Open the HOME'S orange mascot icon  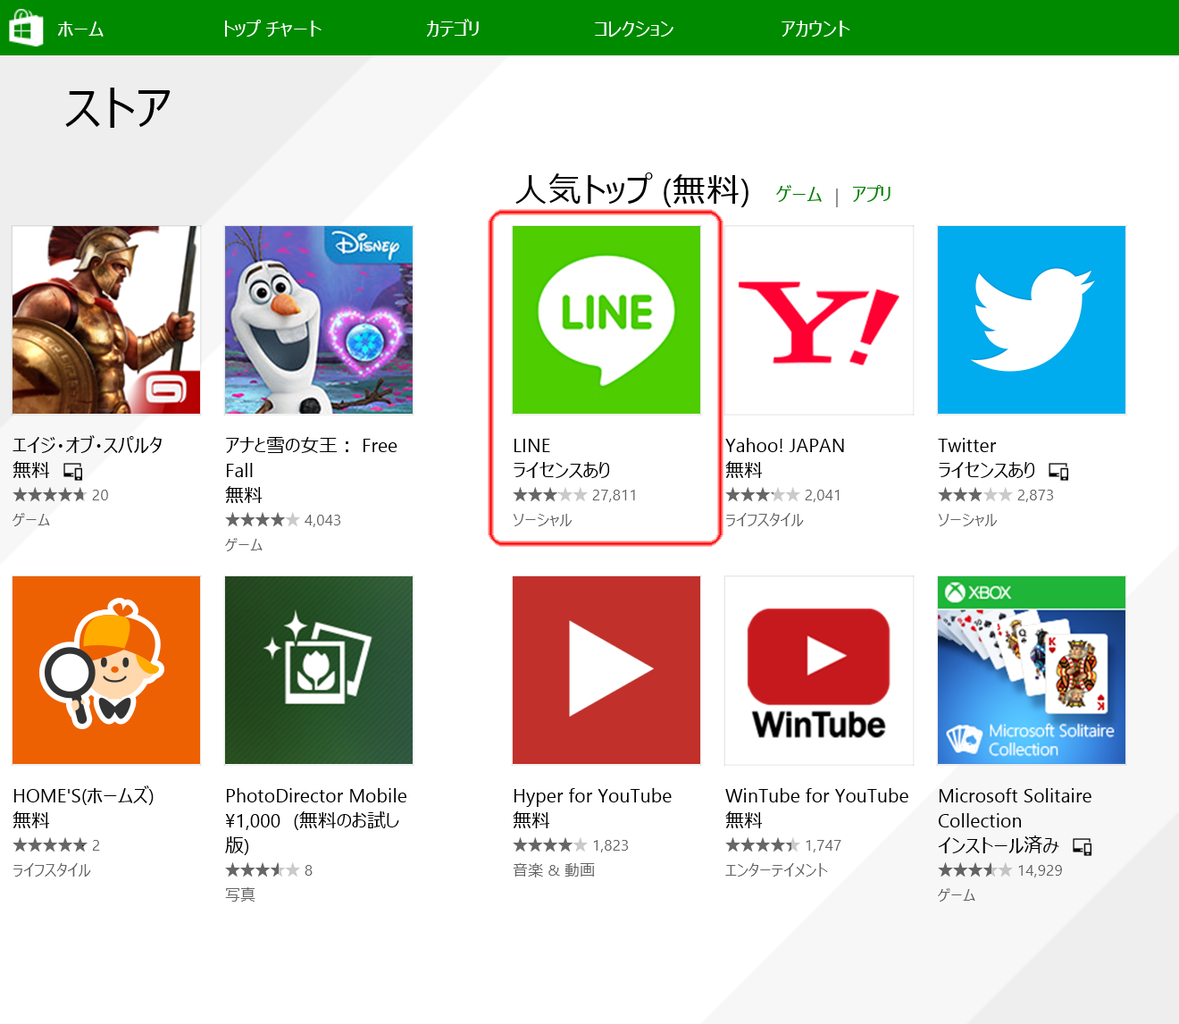click(x=106, y=670)
